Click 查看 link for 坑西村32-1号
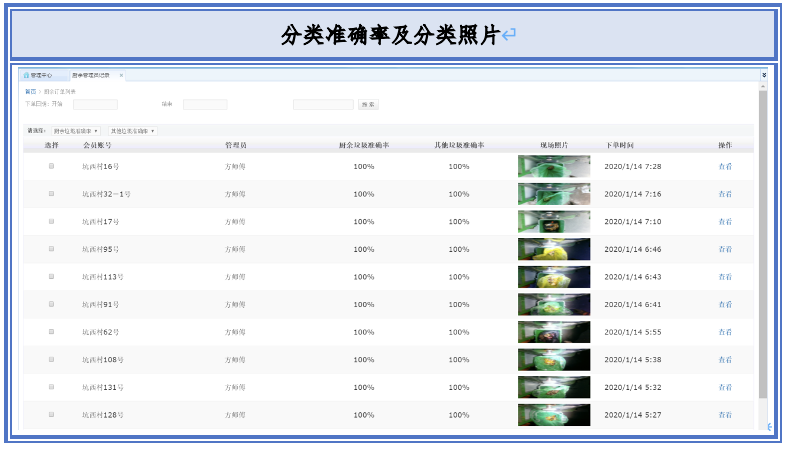 click(x=725, y=194)
